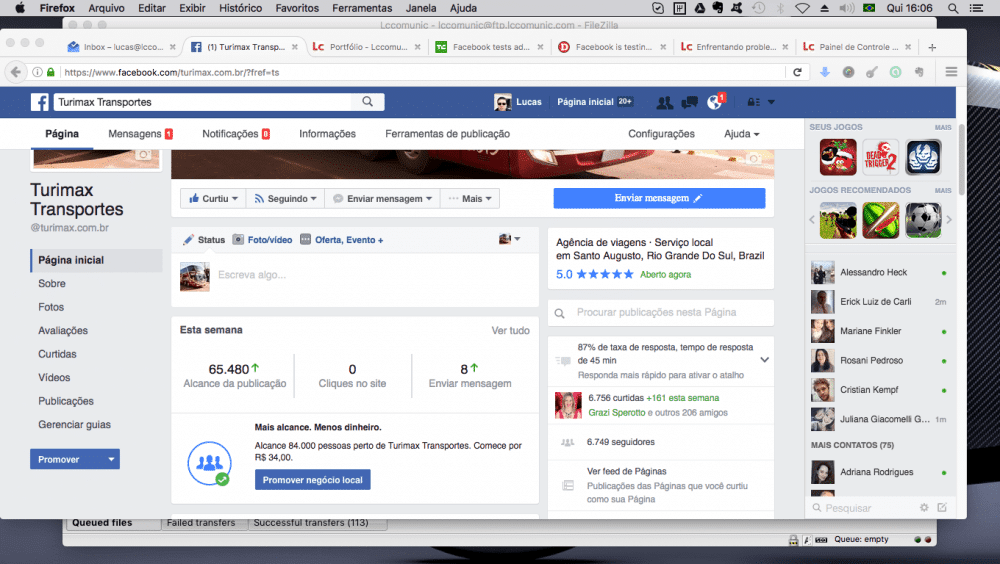Click the camera icon on cover photo
This screenshot has height=564, width=1000.
[754, 158]
